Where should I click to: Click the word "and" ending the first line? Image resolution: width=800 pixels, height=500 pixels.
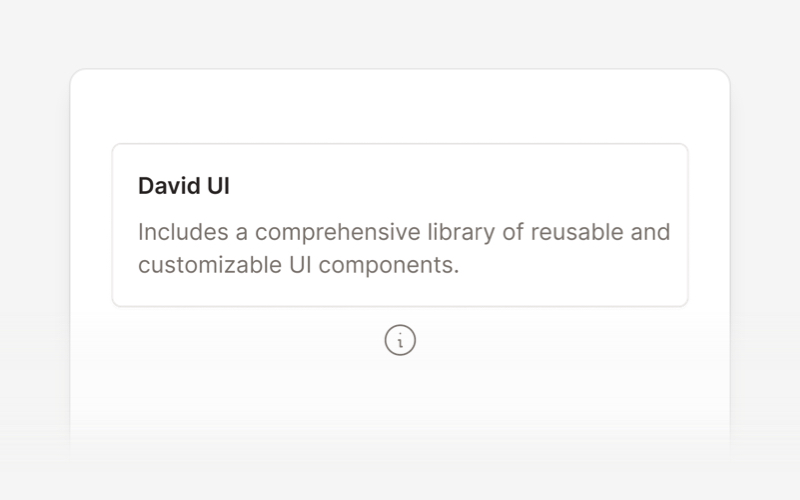tap(649, 232)
